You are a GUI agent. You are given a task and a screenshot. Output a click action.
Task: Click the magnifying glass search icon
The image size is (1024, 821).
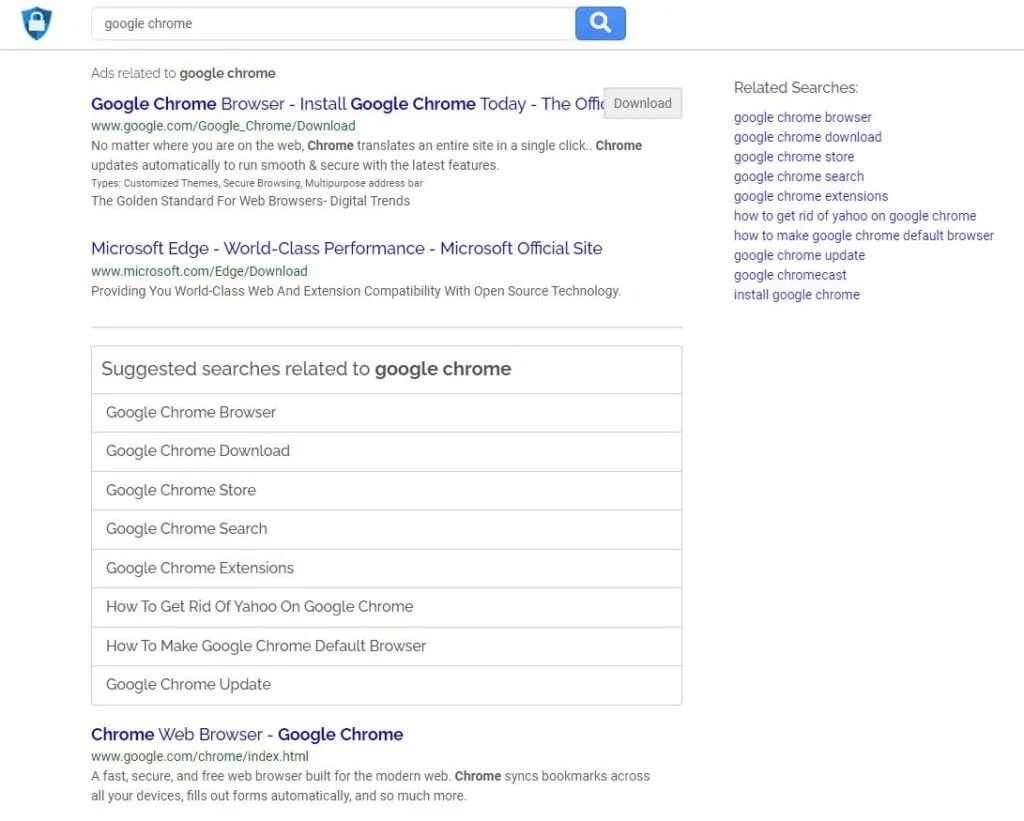tap(600, 23)
